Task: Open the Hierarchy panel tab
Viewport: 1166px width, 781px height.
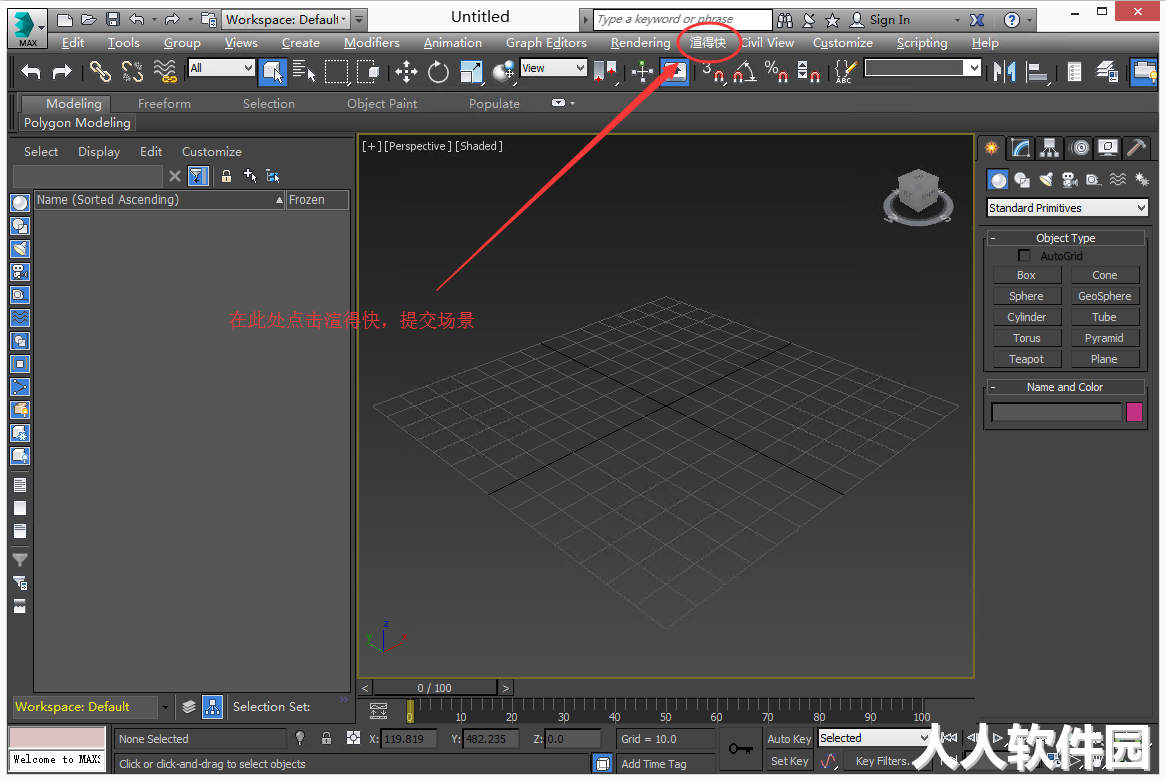Action: click(x=1049, y=148)
